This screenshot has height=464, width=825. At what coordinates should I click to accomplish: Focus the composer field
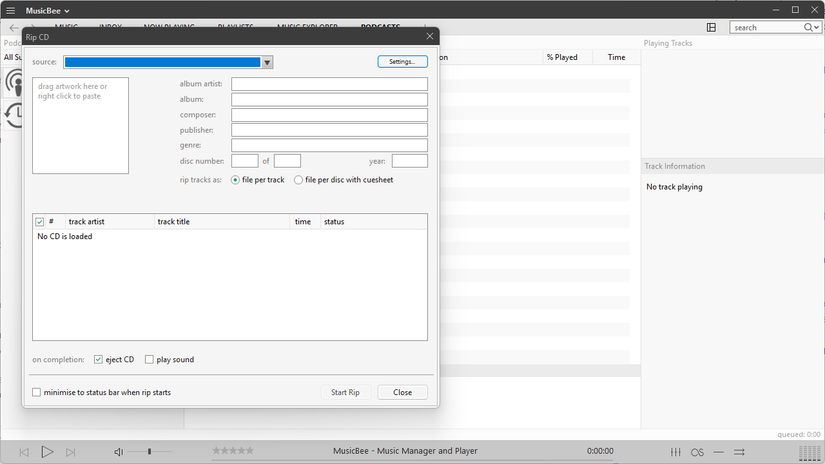[x=329, y=115]
